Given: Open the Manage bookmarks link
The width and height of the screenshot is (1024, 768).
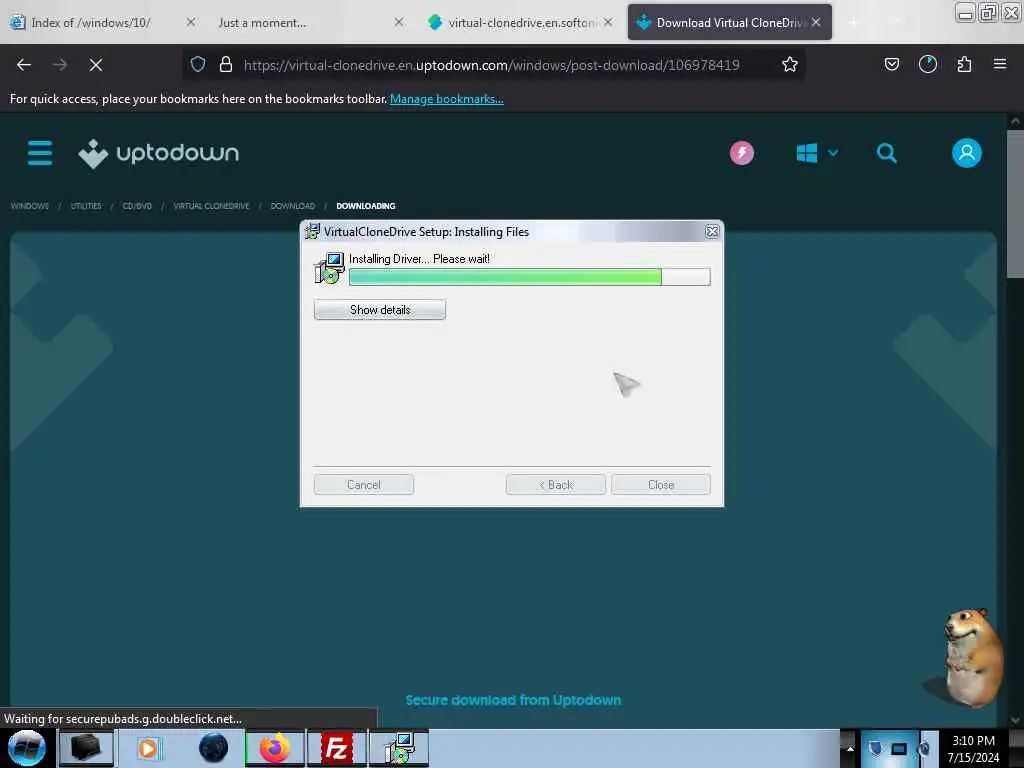Looking at the screenshot, I should pos(447,99).
